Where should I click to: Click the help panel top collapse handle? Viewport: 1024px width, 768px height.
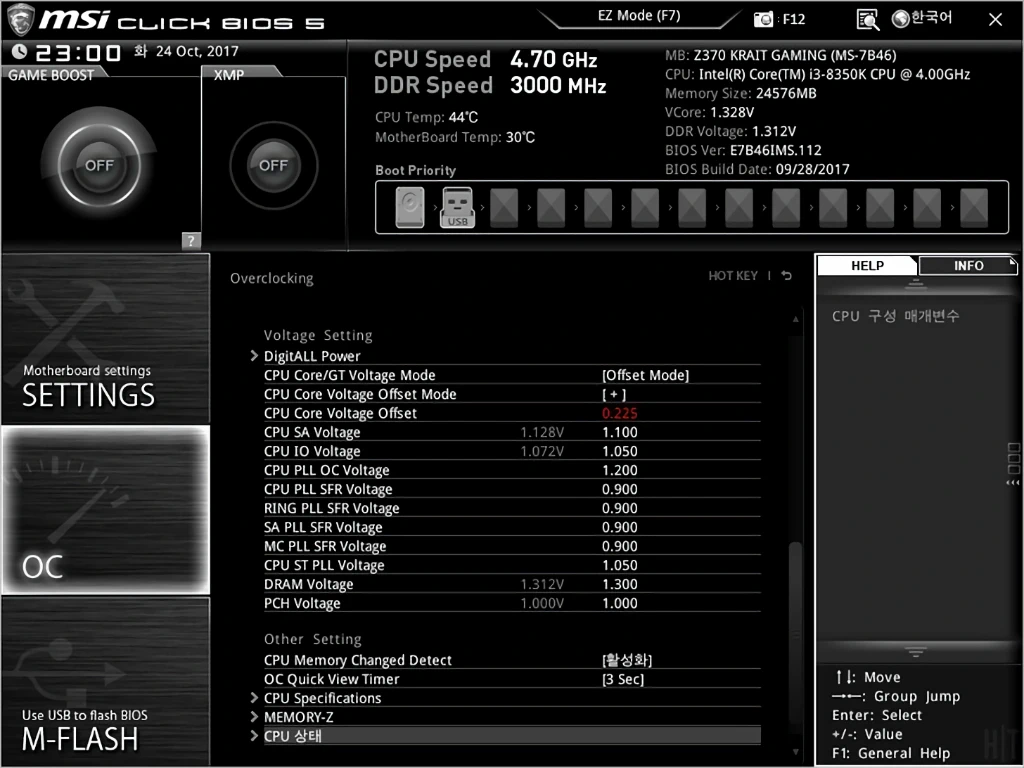tap(916, 283)
